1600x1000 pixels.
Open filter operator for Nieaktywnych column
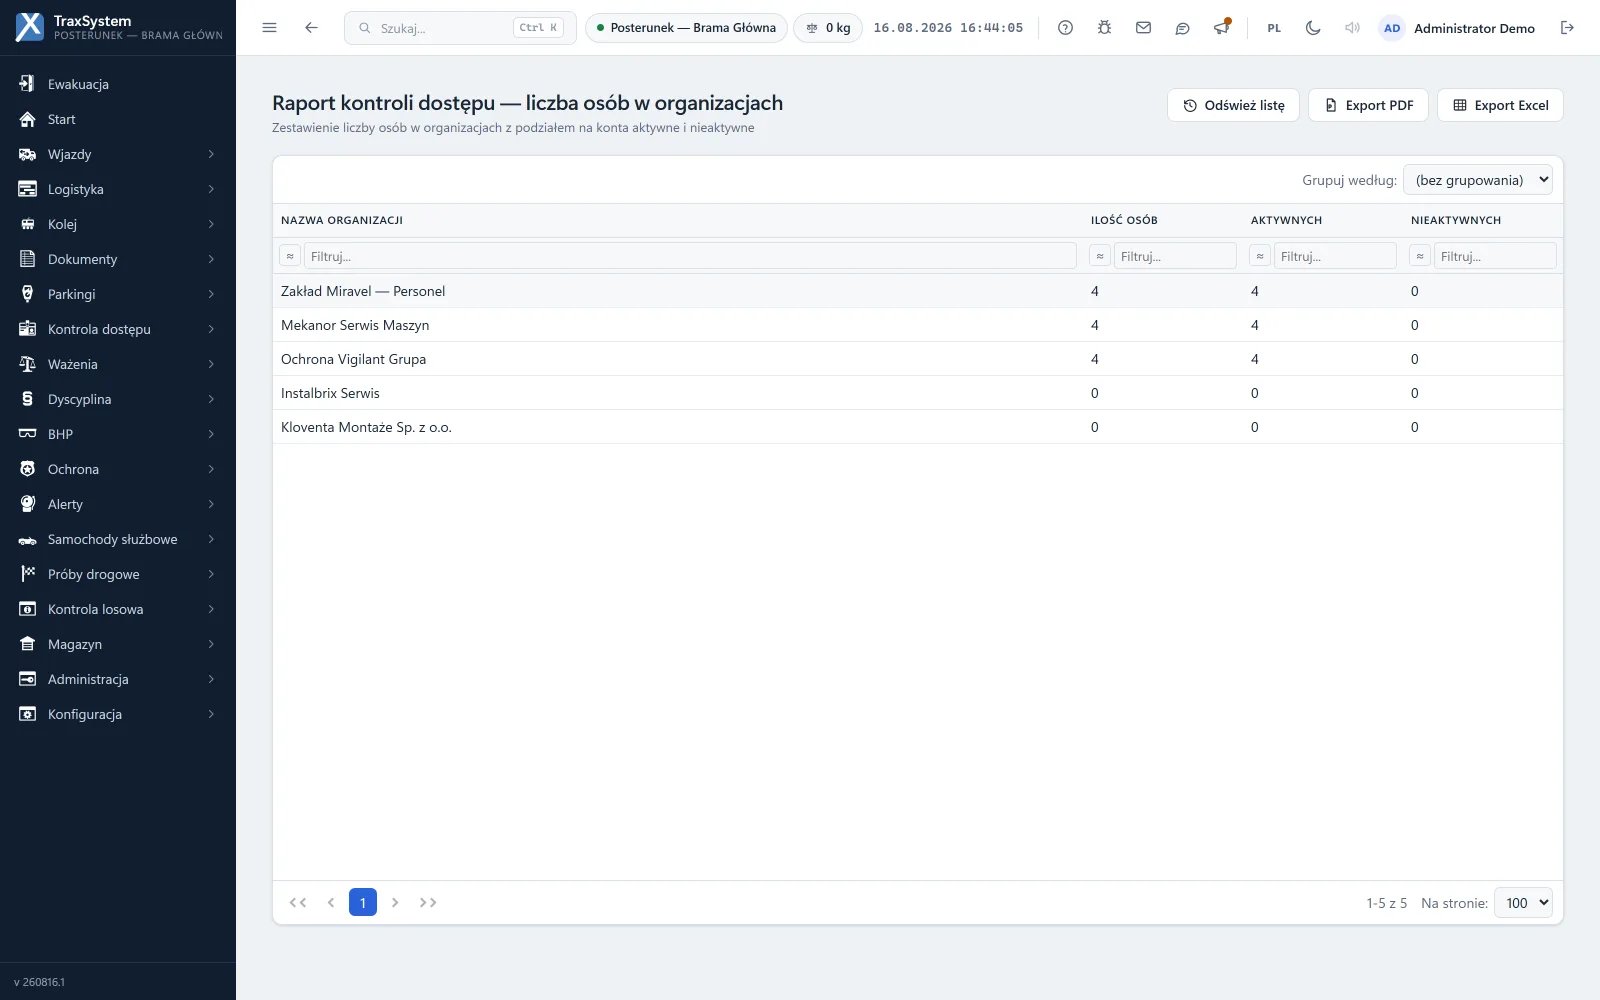click(1420, 256)
